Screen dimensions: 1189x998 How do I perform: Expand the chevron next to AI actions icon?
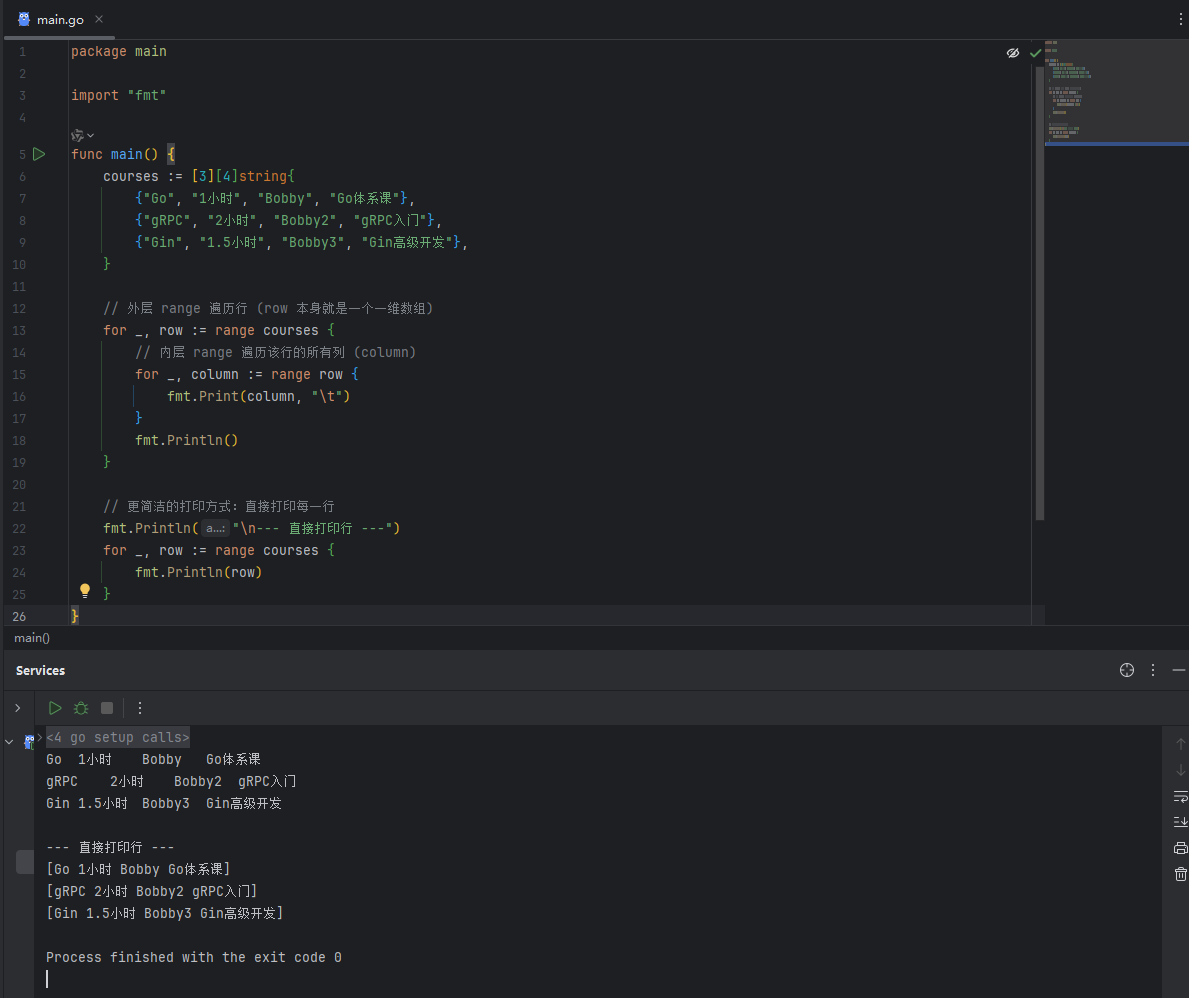90,136
